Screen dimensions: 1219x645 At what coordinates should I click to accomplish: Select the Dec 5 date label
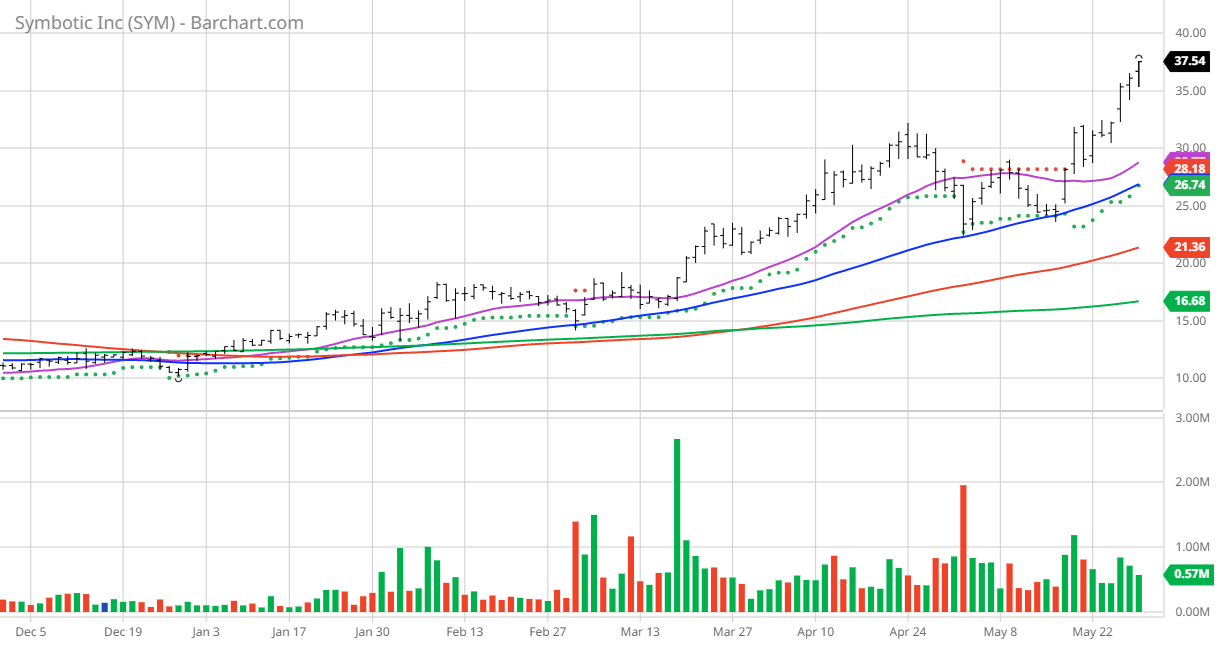[x=31, y=632]
